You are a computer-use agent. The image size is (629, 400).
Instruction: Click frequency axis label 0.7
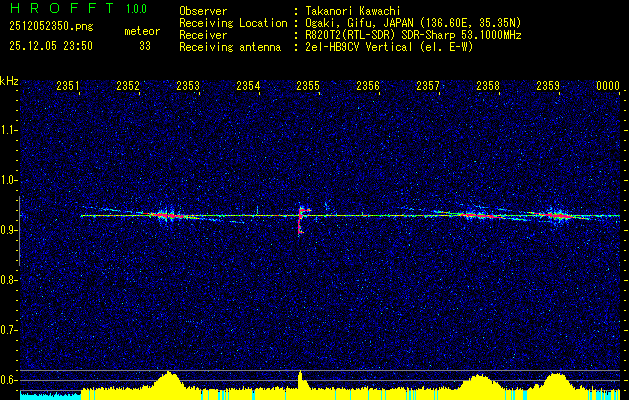(x=8, y=330)
